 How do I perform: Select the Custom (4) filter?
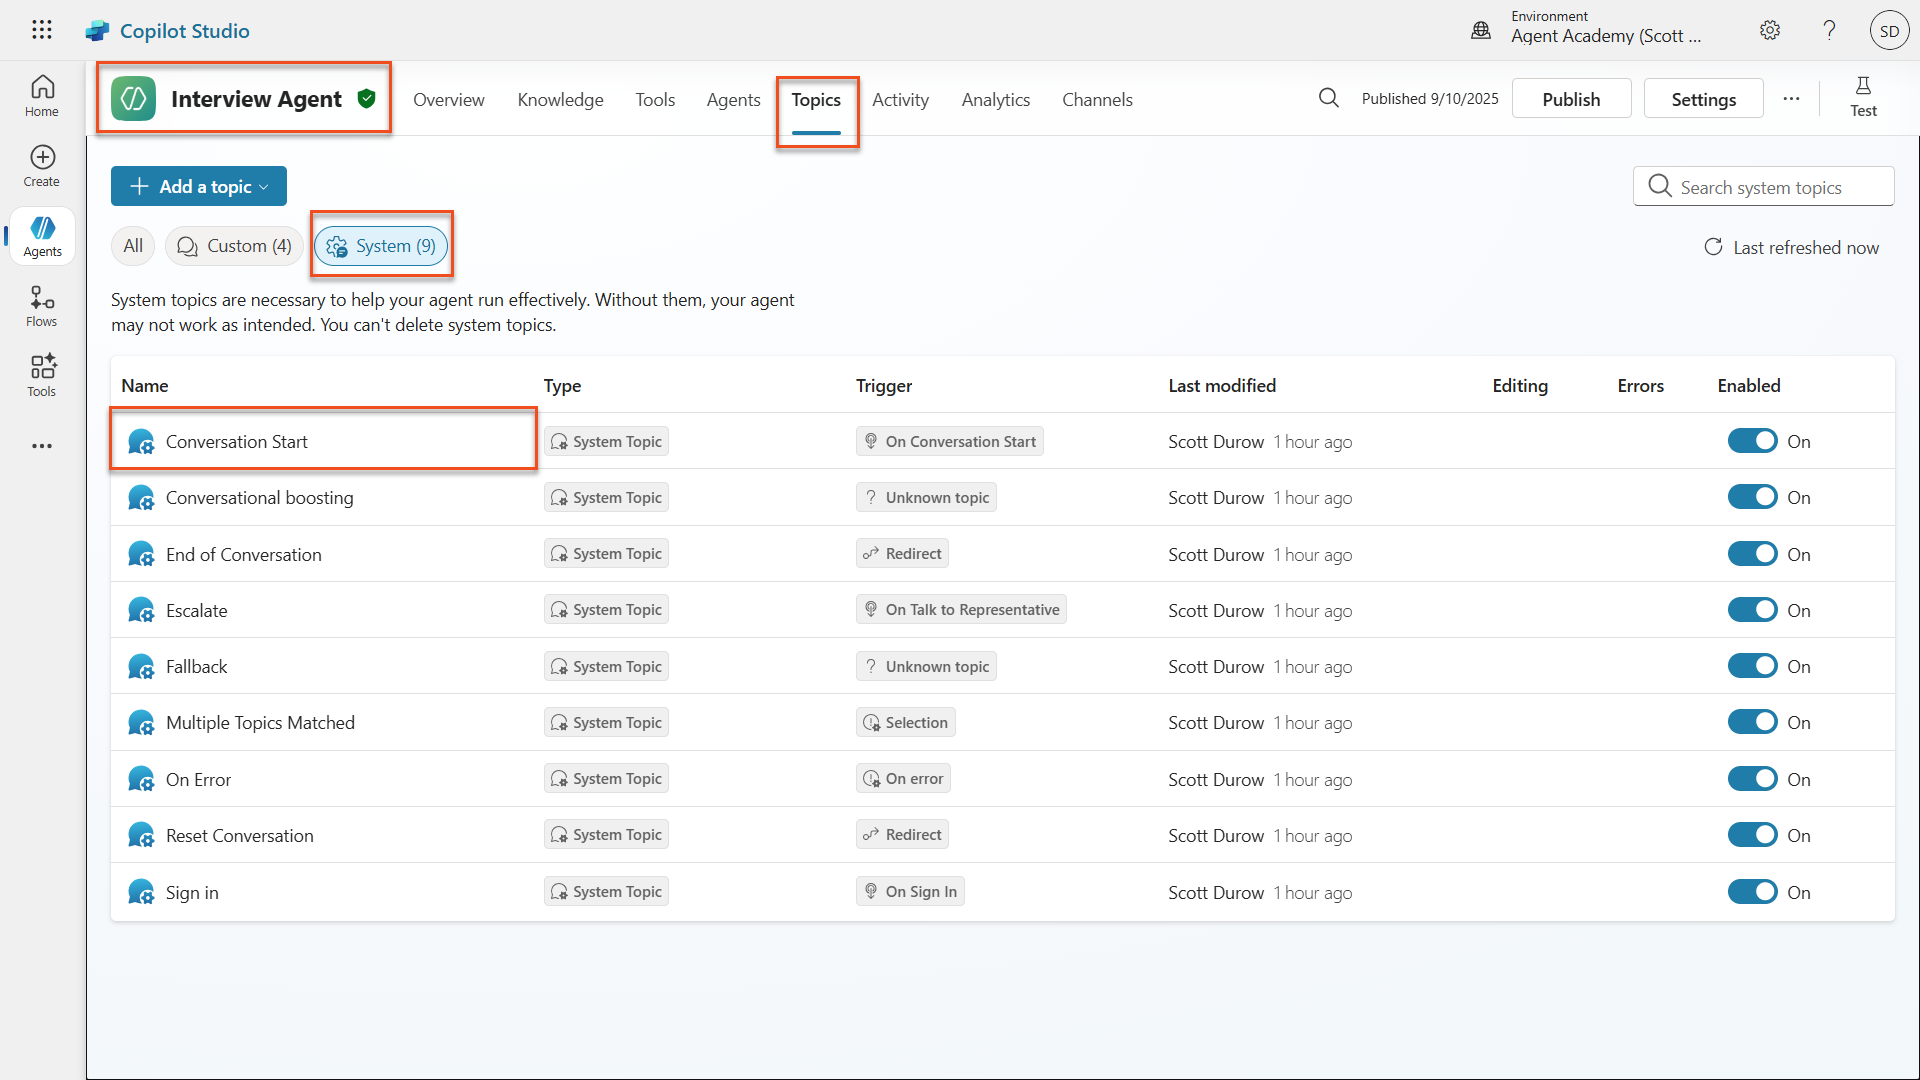(x=234, y=246)
